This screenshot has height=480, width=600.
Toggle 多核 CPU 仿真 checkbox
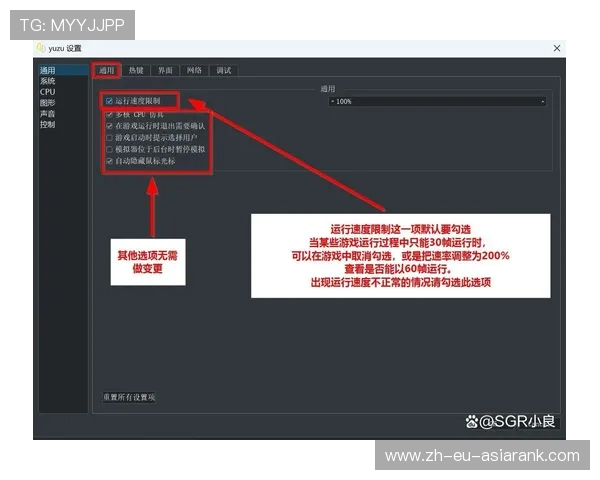point(109,114)
